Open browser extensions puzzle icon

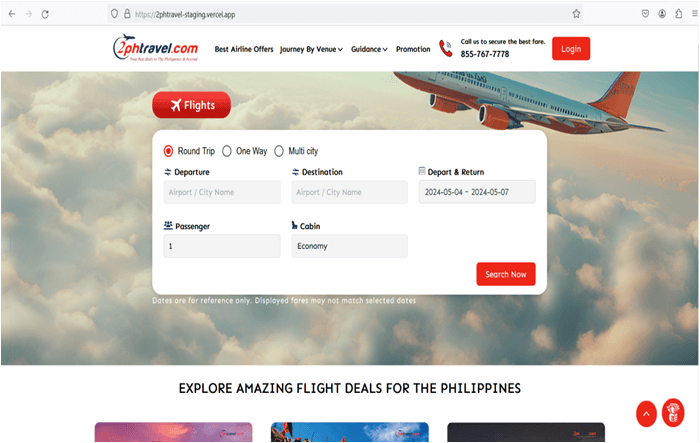pos(679,14)
